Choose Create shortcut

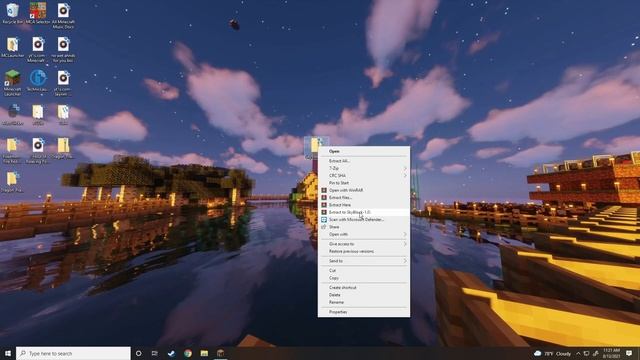[364, 288]
